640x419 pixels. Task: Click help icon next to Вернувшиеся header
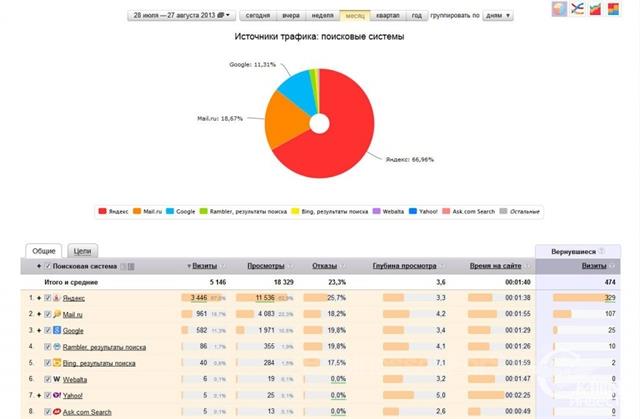pyautogui.click(x=602, y=251)
